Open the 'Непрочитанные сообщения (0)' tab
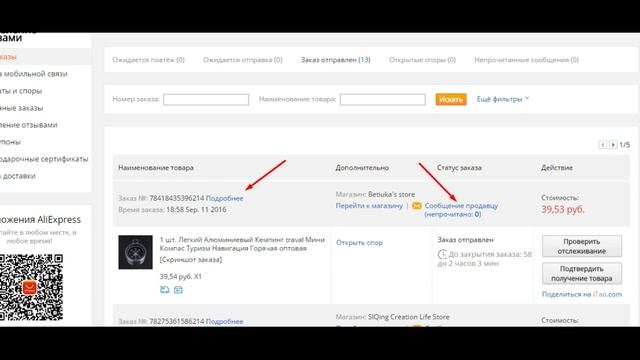This screenshot has height=360, width=640. 527,60
